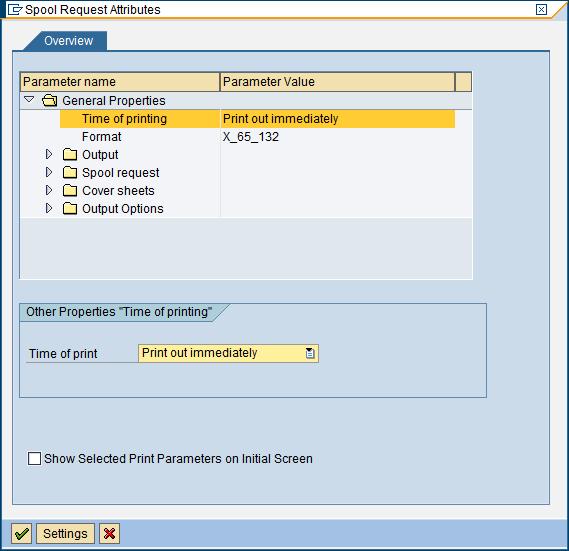Click the General Properties open folder icon
Viewport: 569px width, 551px height.
49,101
